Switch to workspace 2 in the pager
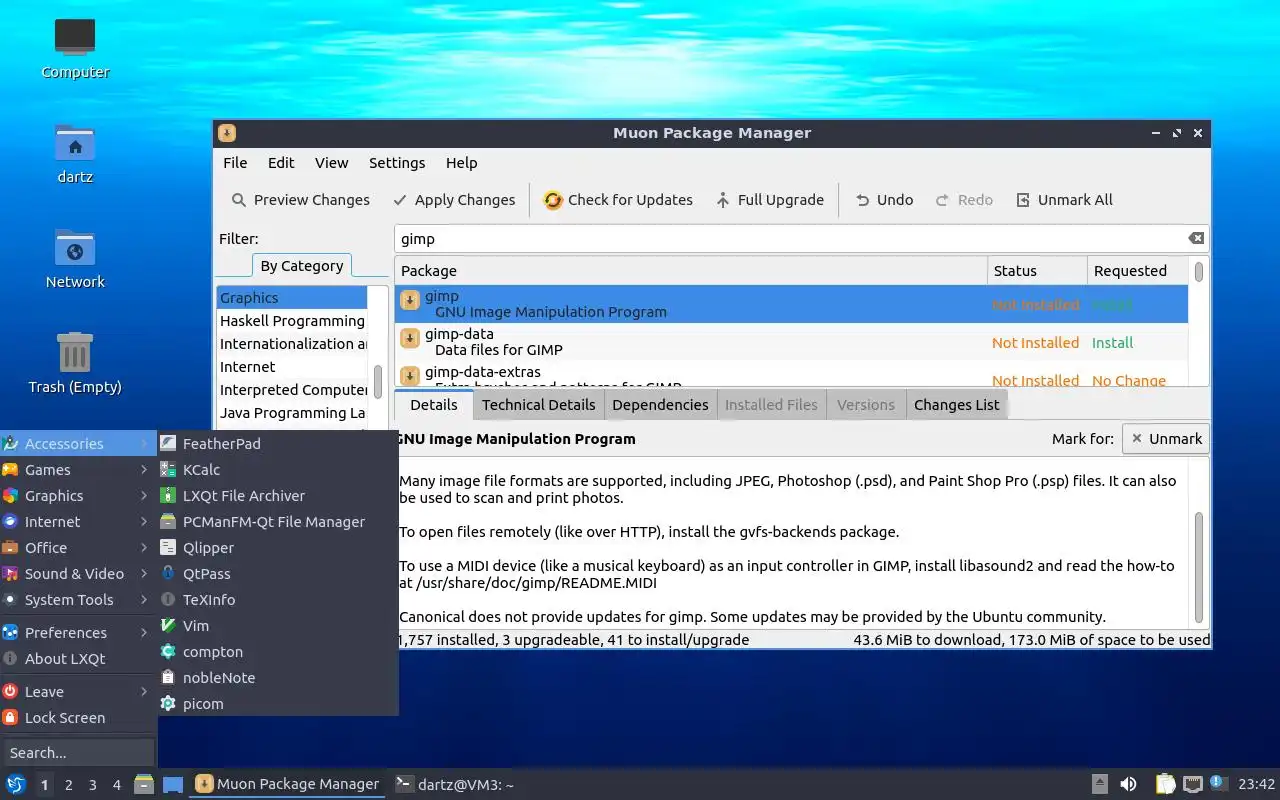Screen dimensions: 1280x800 tap(68, 785)
